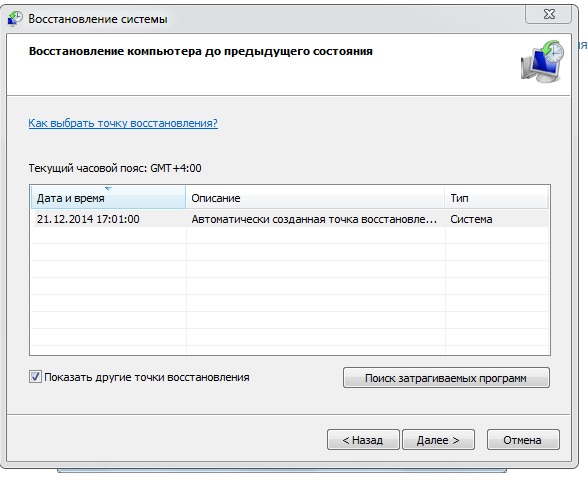Click the sort arrow above 'Дата и время'
The image size is (588, 482).
tap(108, 189)
